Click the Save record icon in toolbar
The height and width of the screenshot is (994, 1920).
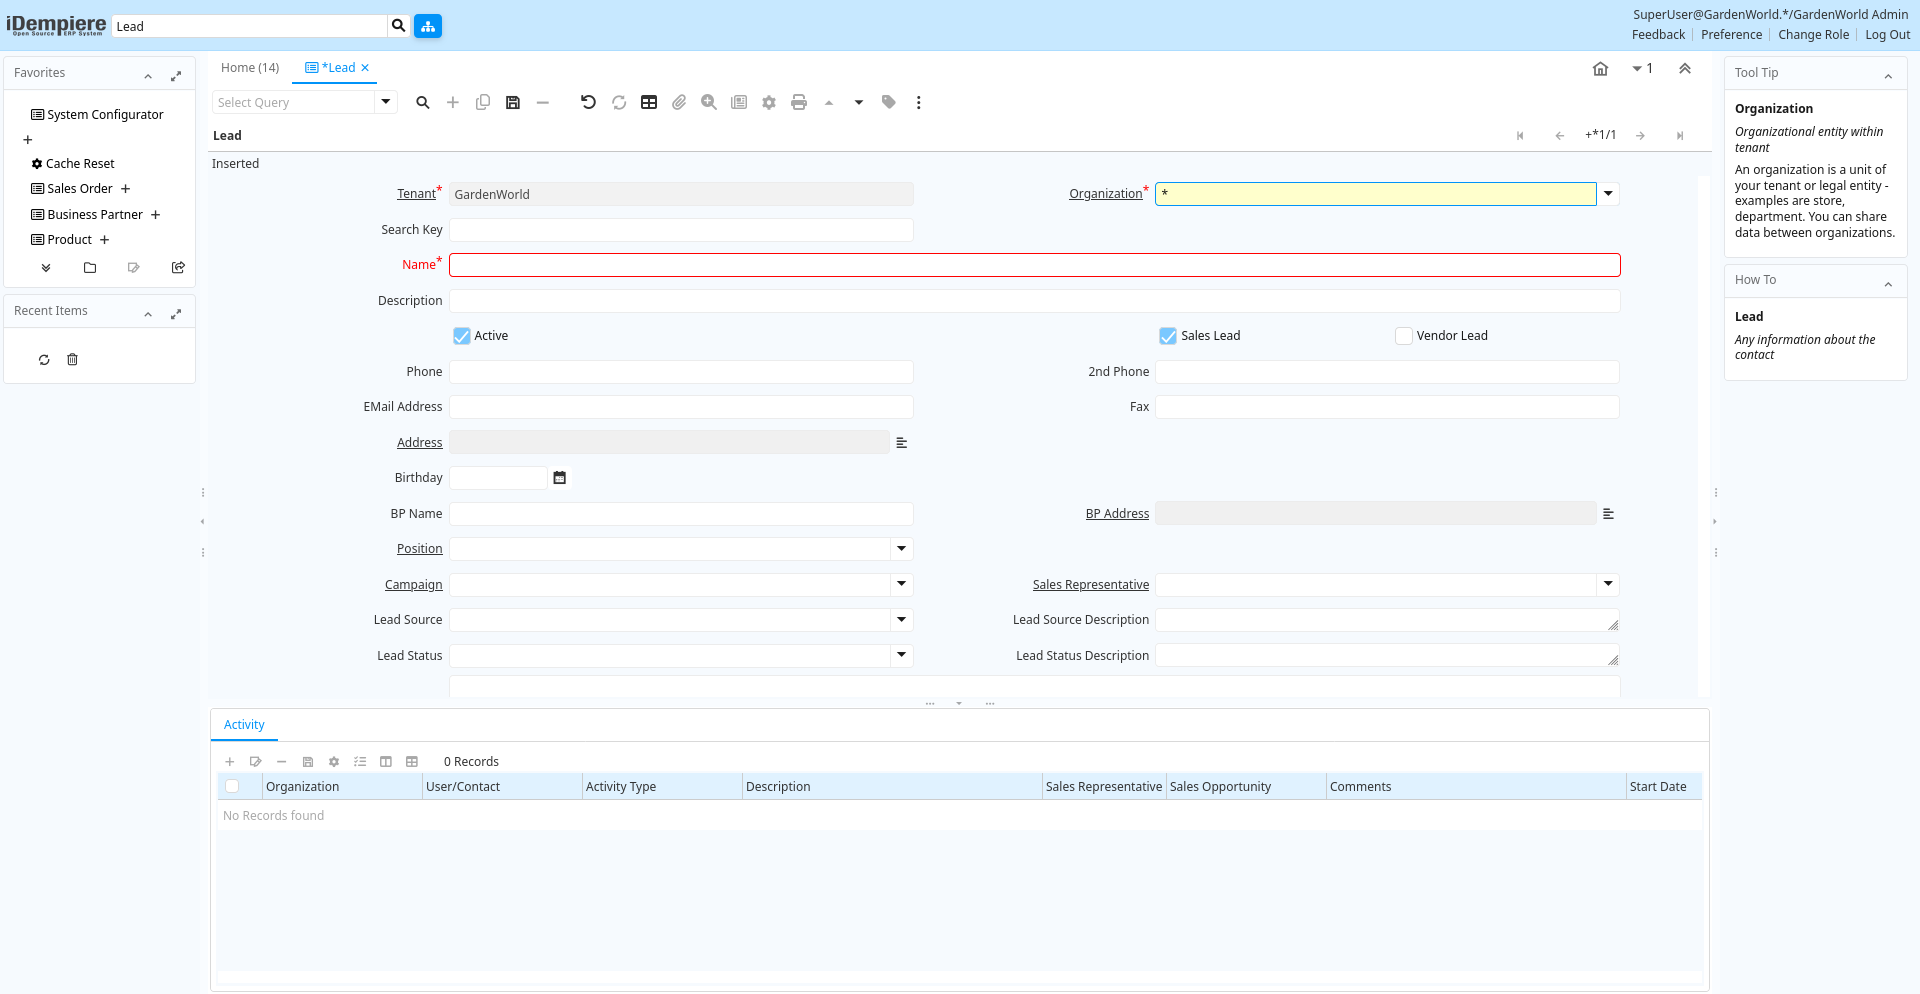click(x=513, y=102)
